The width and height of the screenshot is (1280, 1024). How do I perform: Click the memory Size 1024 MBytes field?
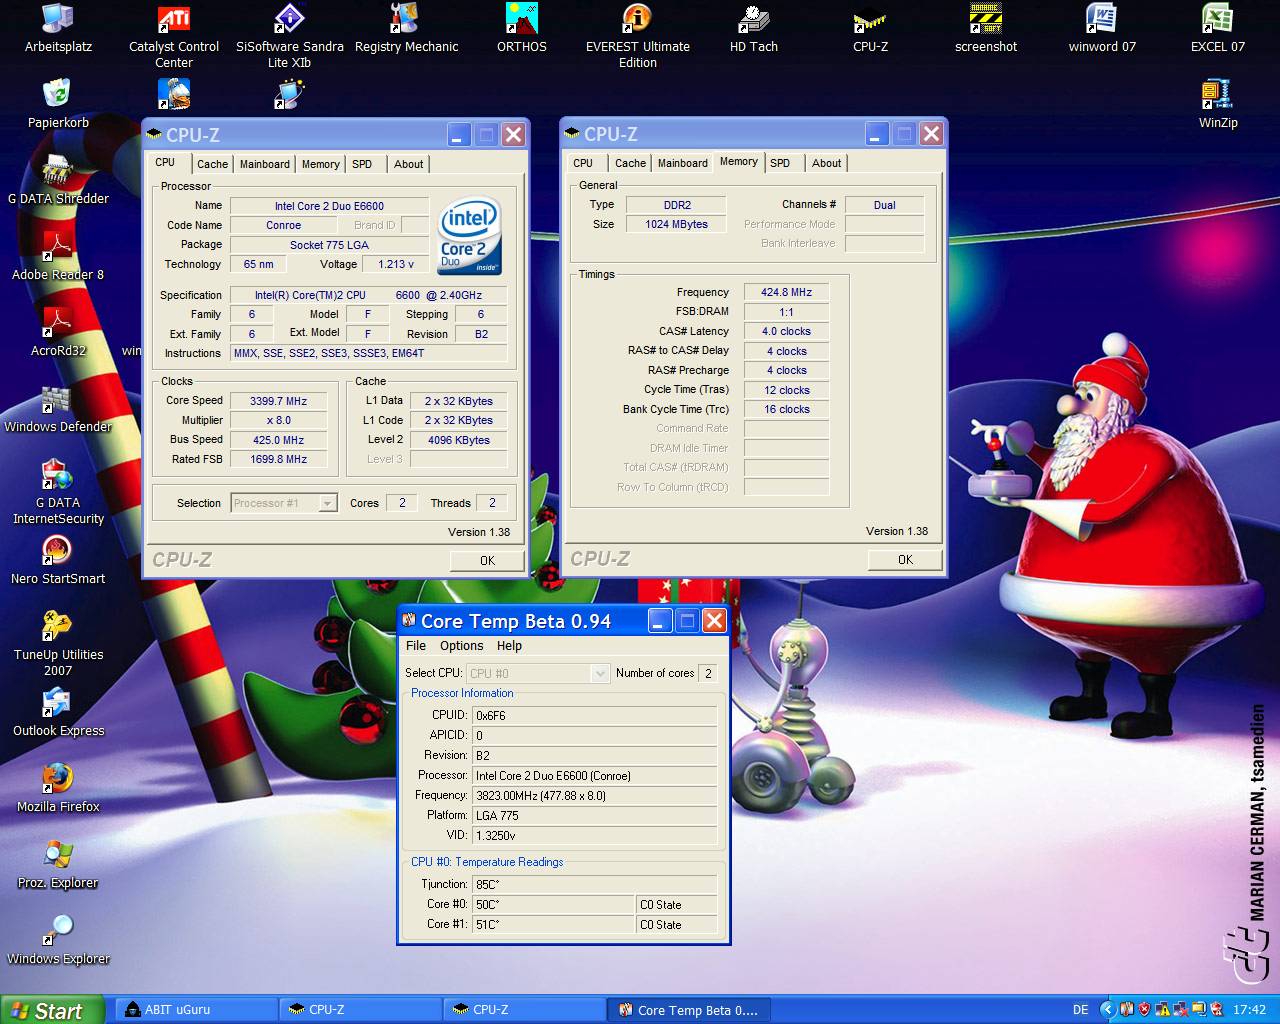pos(676,224)
